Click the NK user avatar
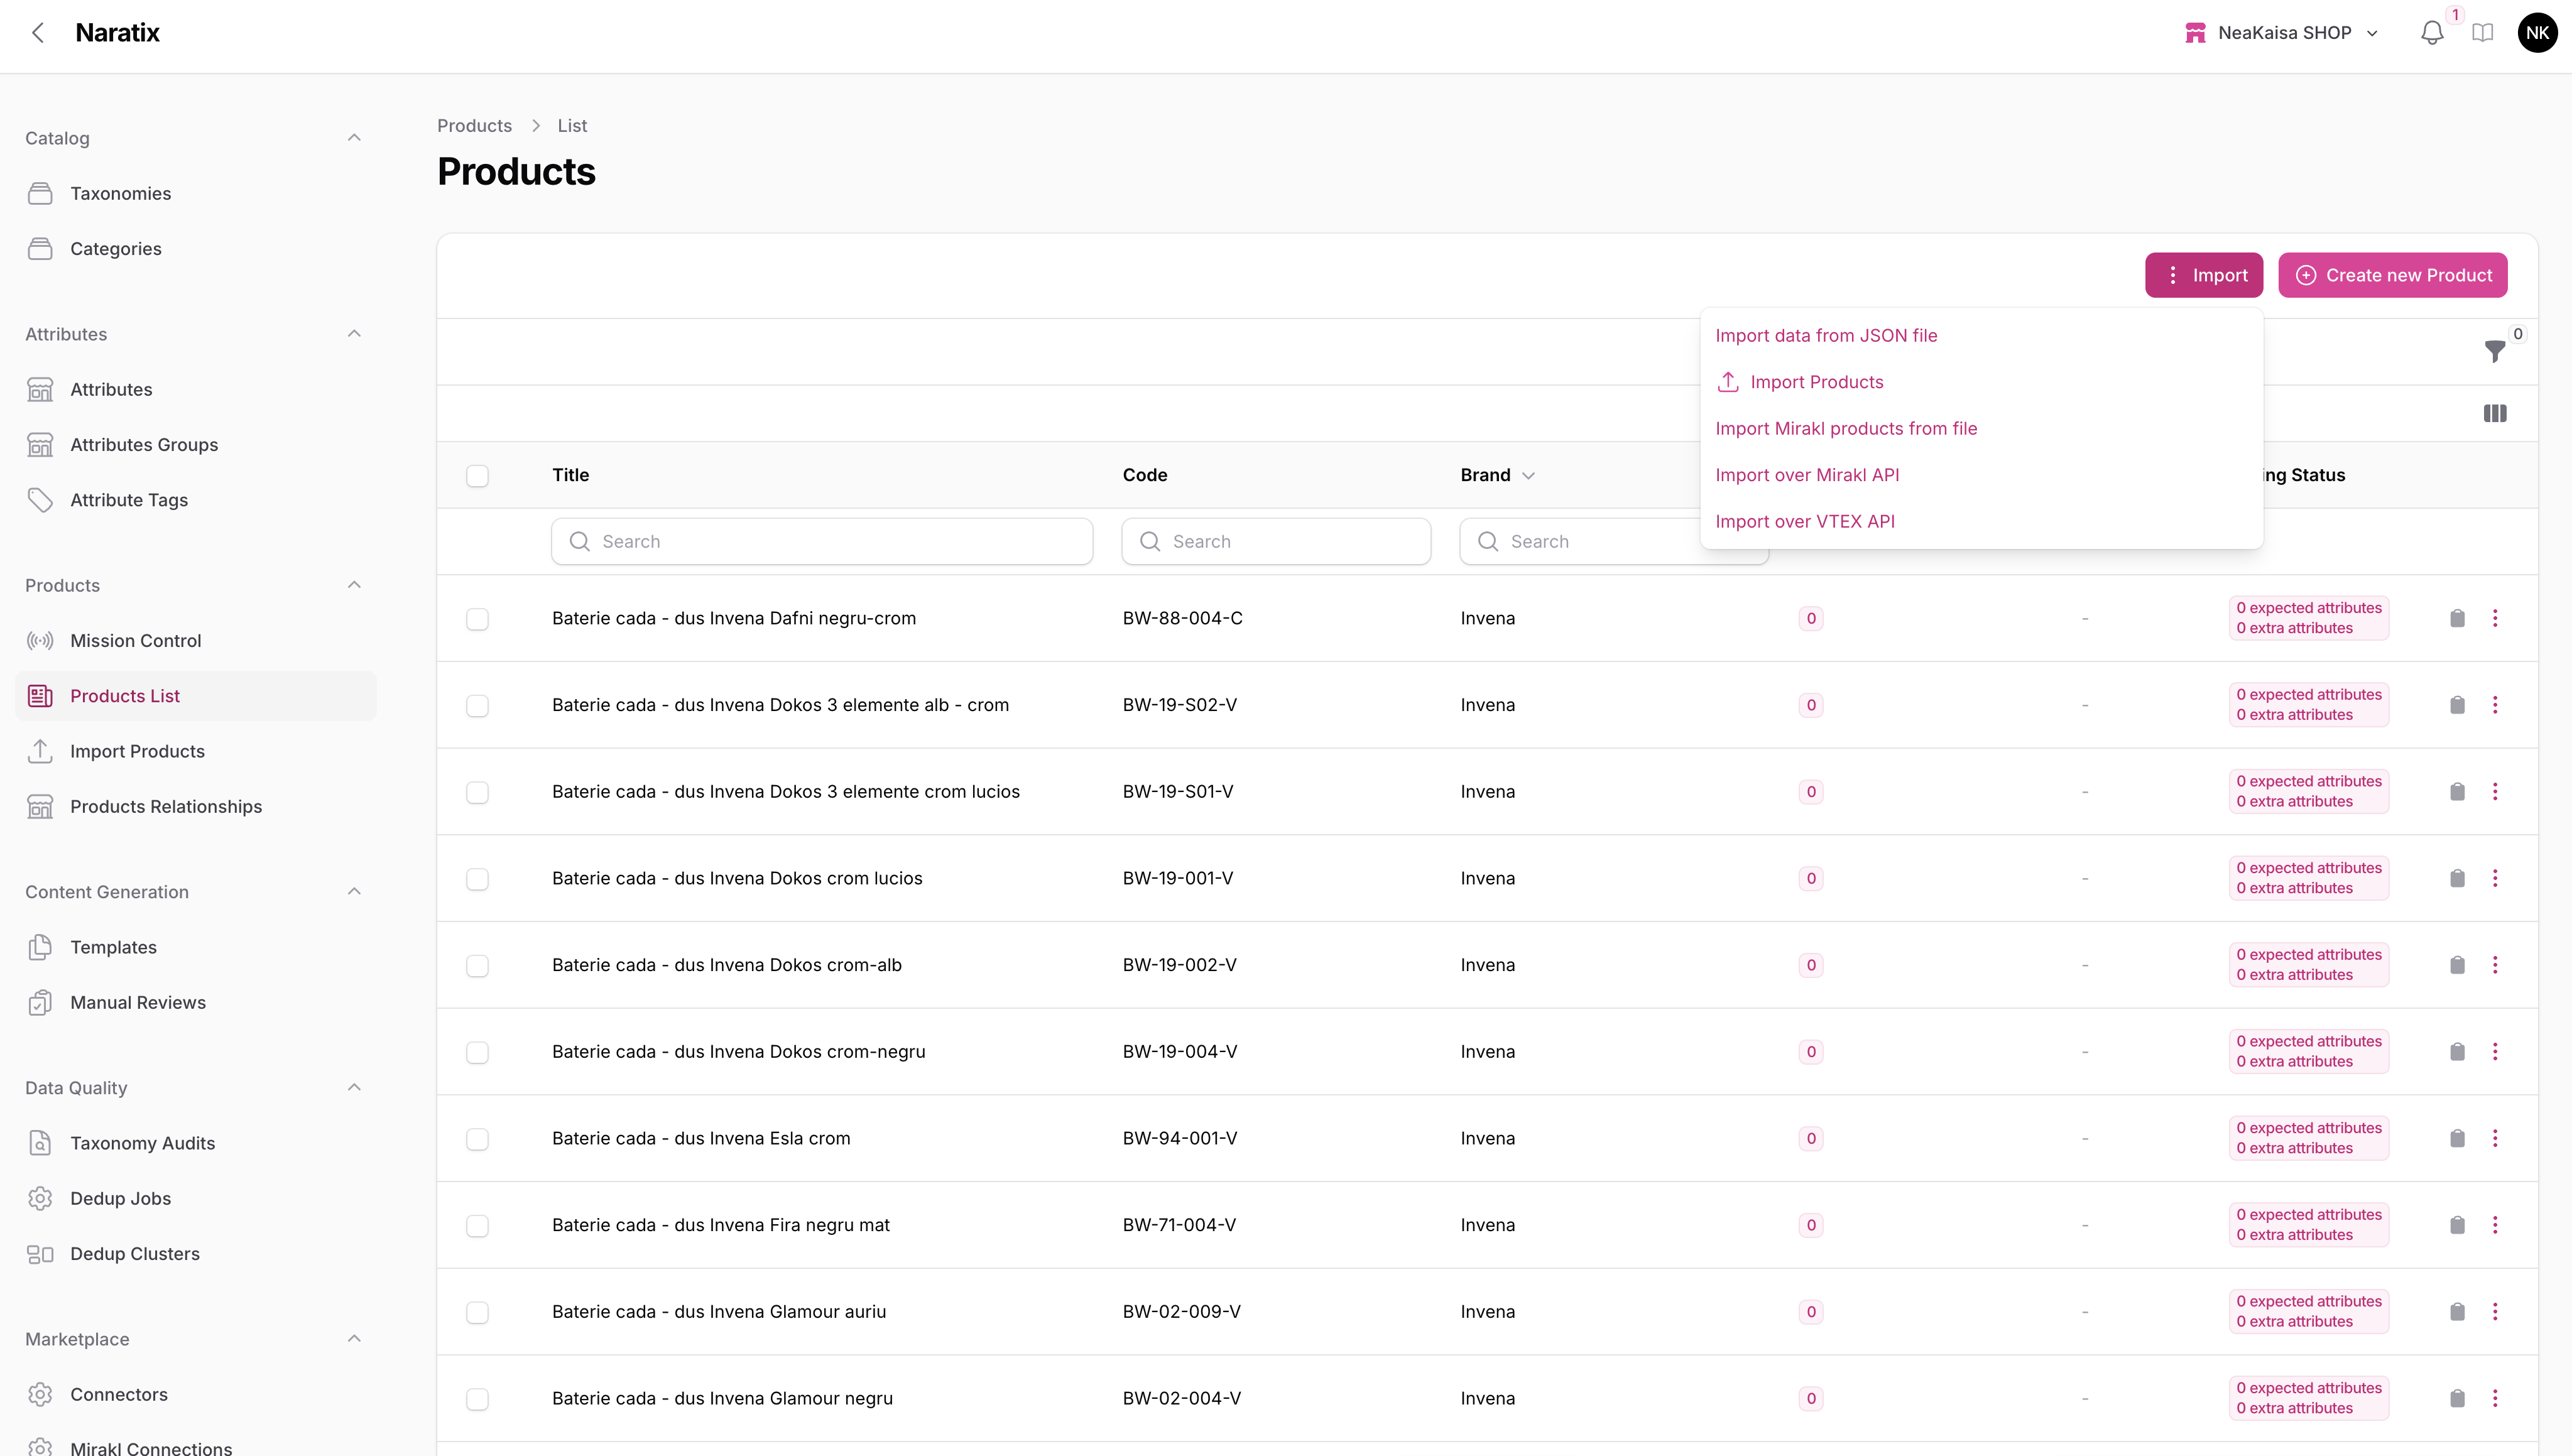Screen dimensions: 2572x1456 tap(2537, 33)
